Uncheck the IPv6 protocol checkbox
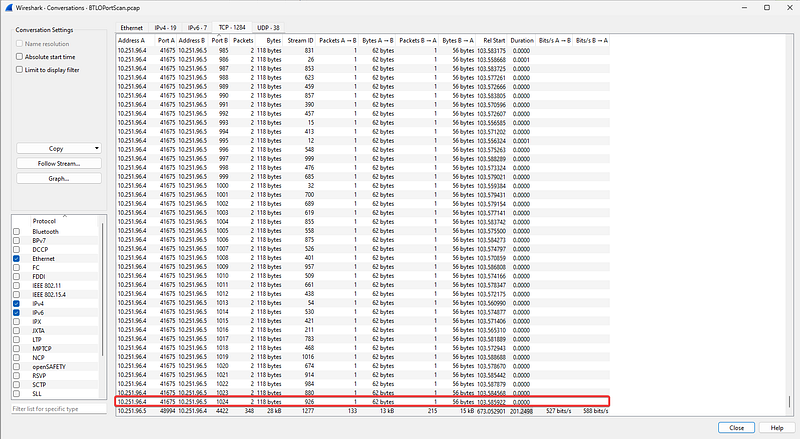Viewport: 800px width, 439px height. [16, 312]
